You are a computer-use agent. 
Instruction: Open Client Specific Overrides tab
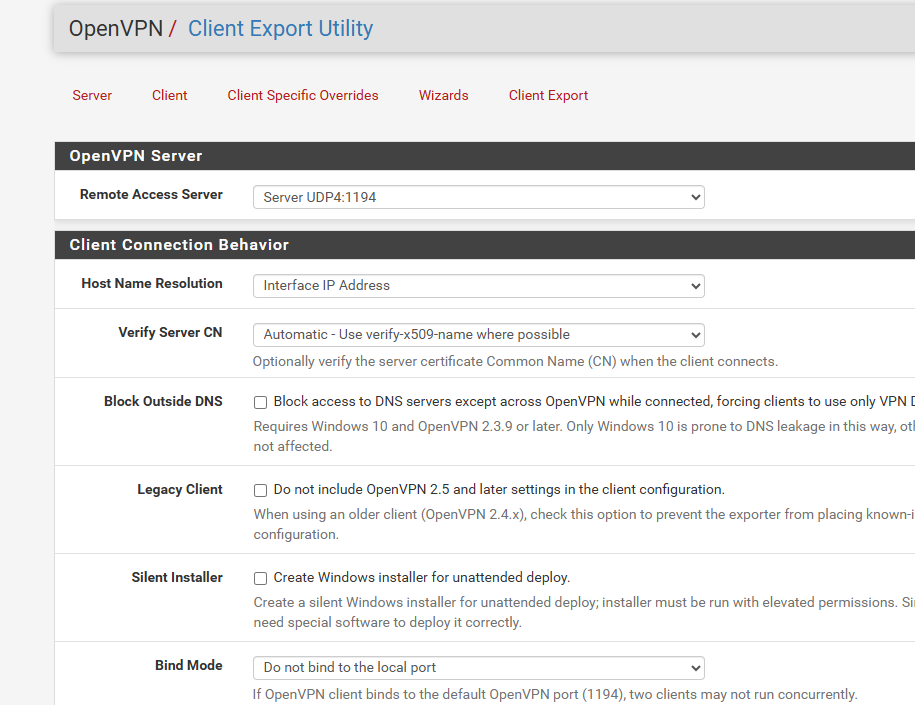(x=303, y=95)
